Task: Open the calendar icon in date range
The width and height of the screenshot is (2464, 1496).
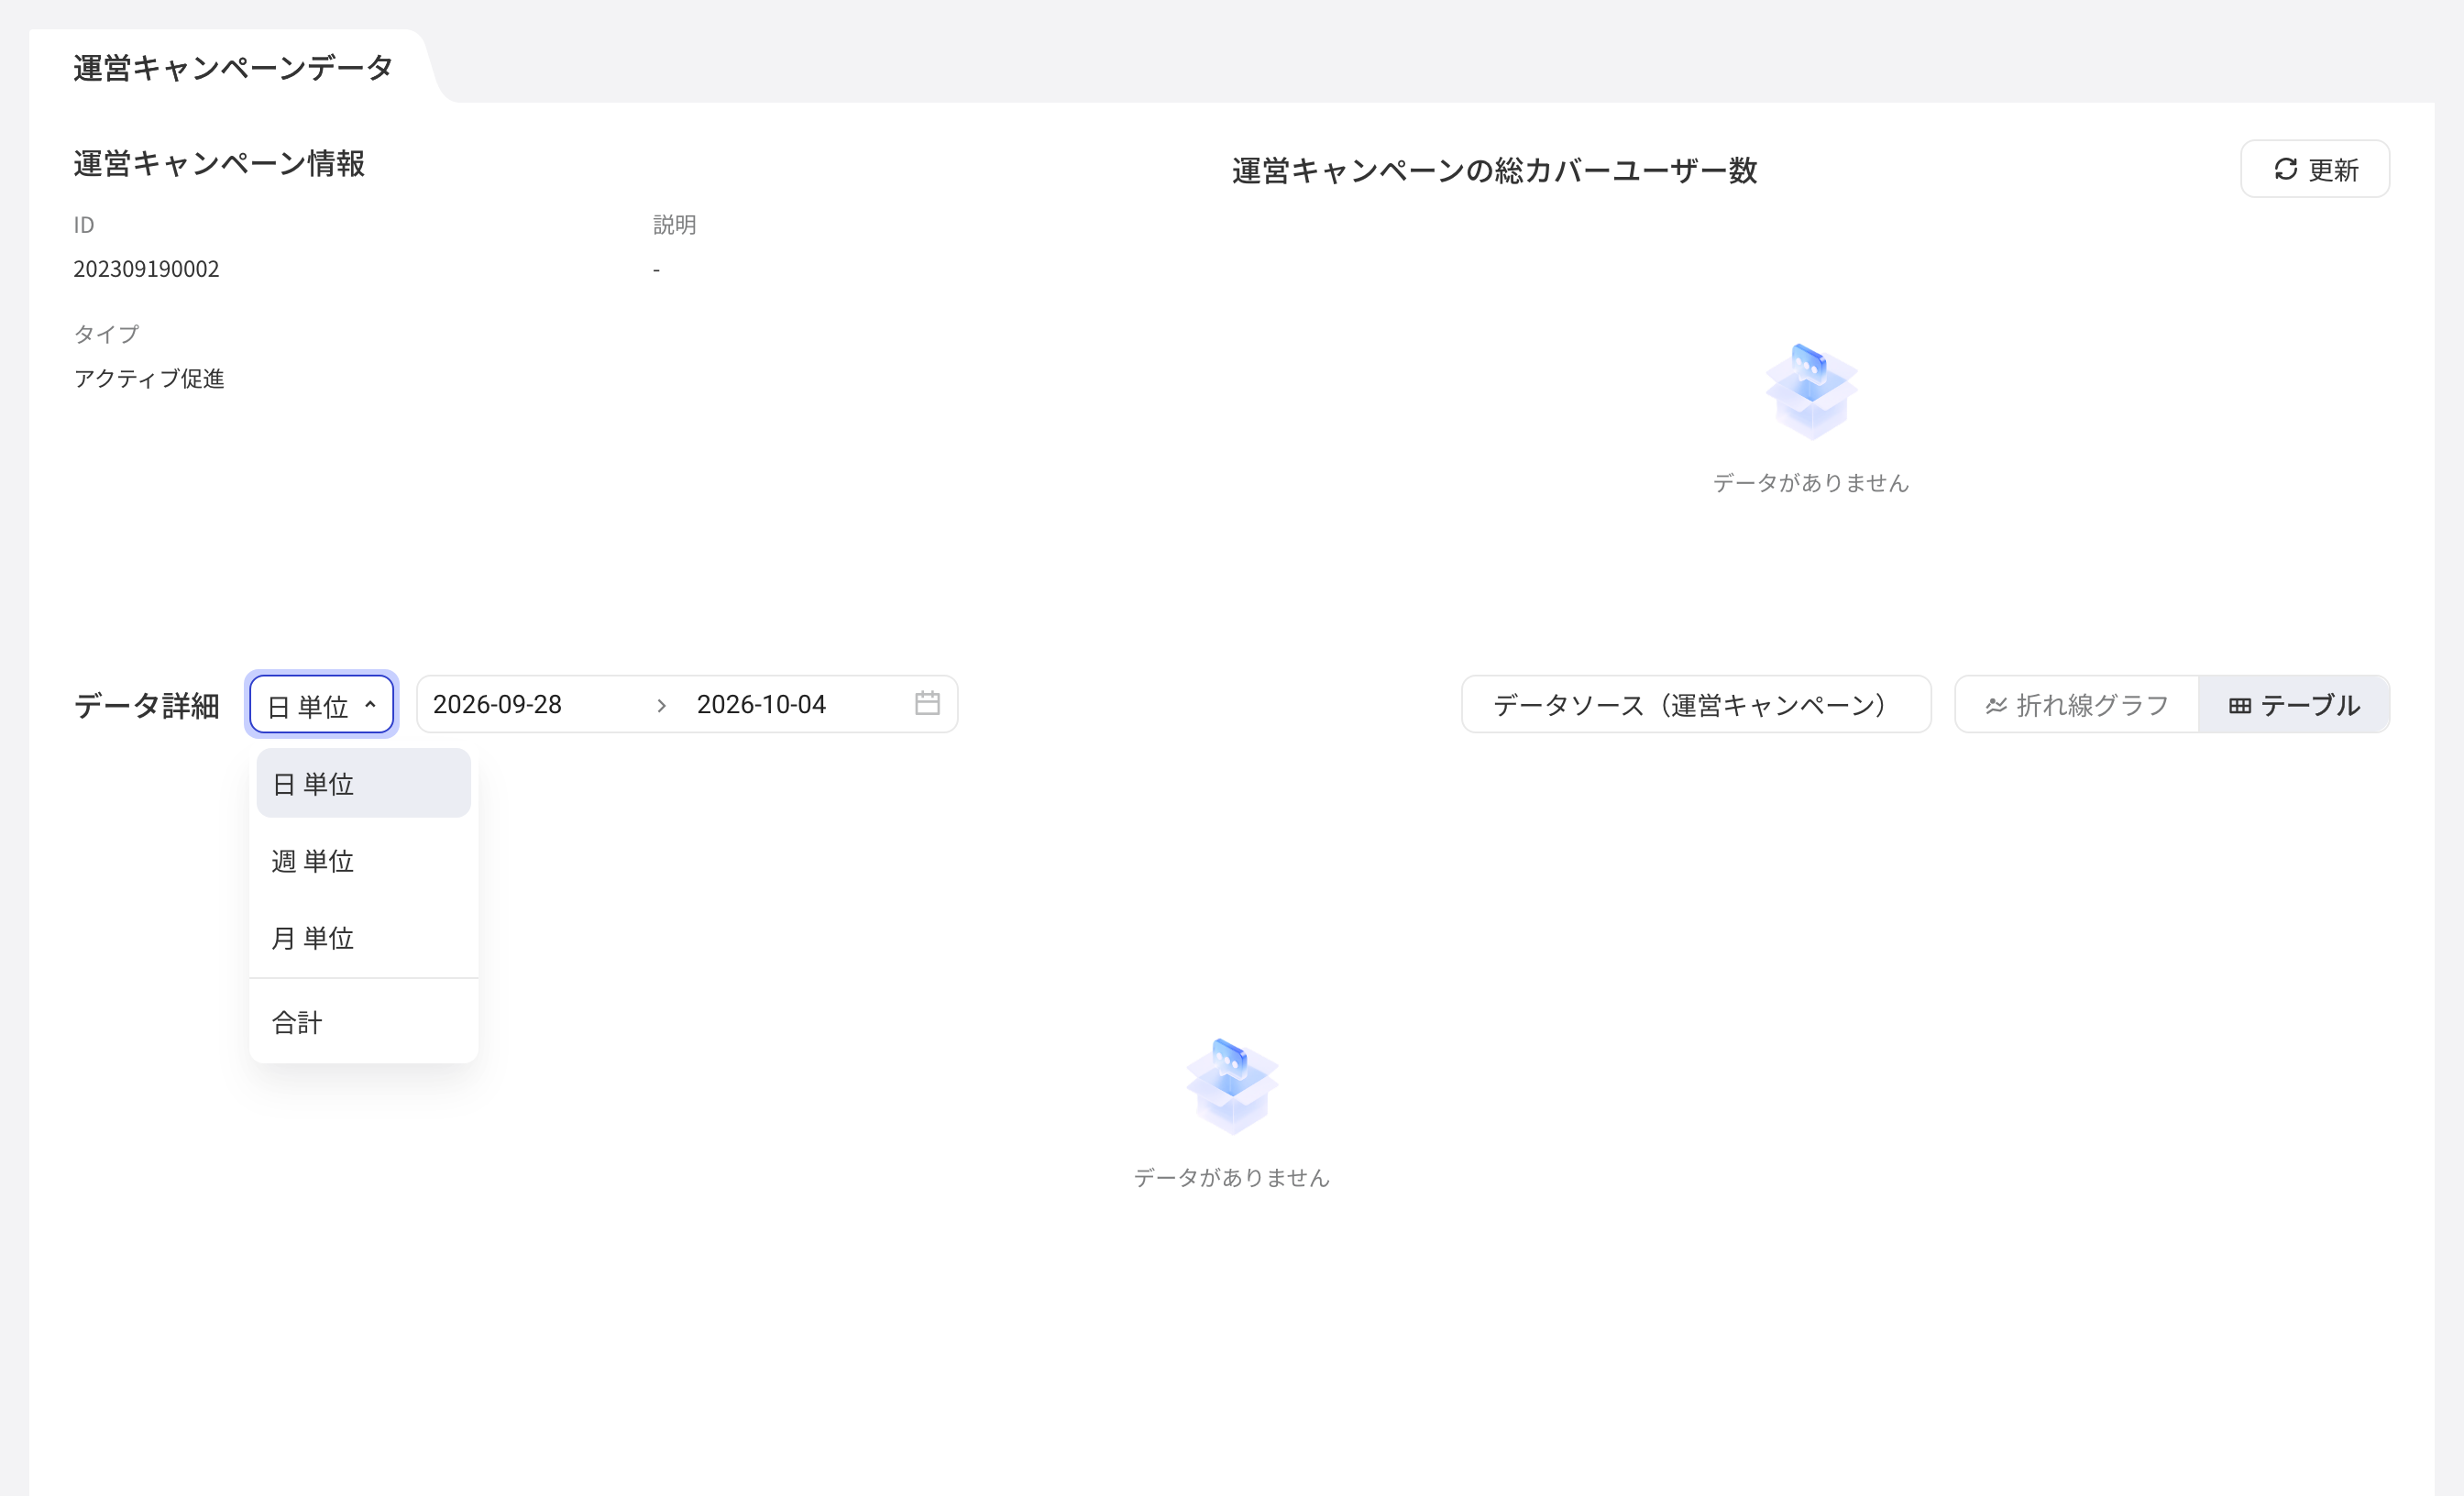Action: 927,703
